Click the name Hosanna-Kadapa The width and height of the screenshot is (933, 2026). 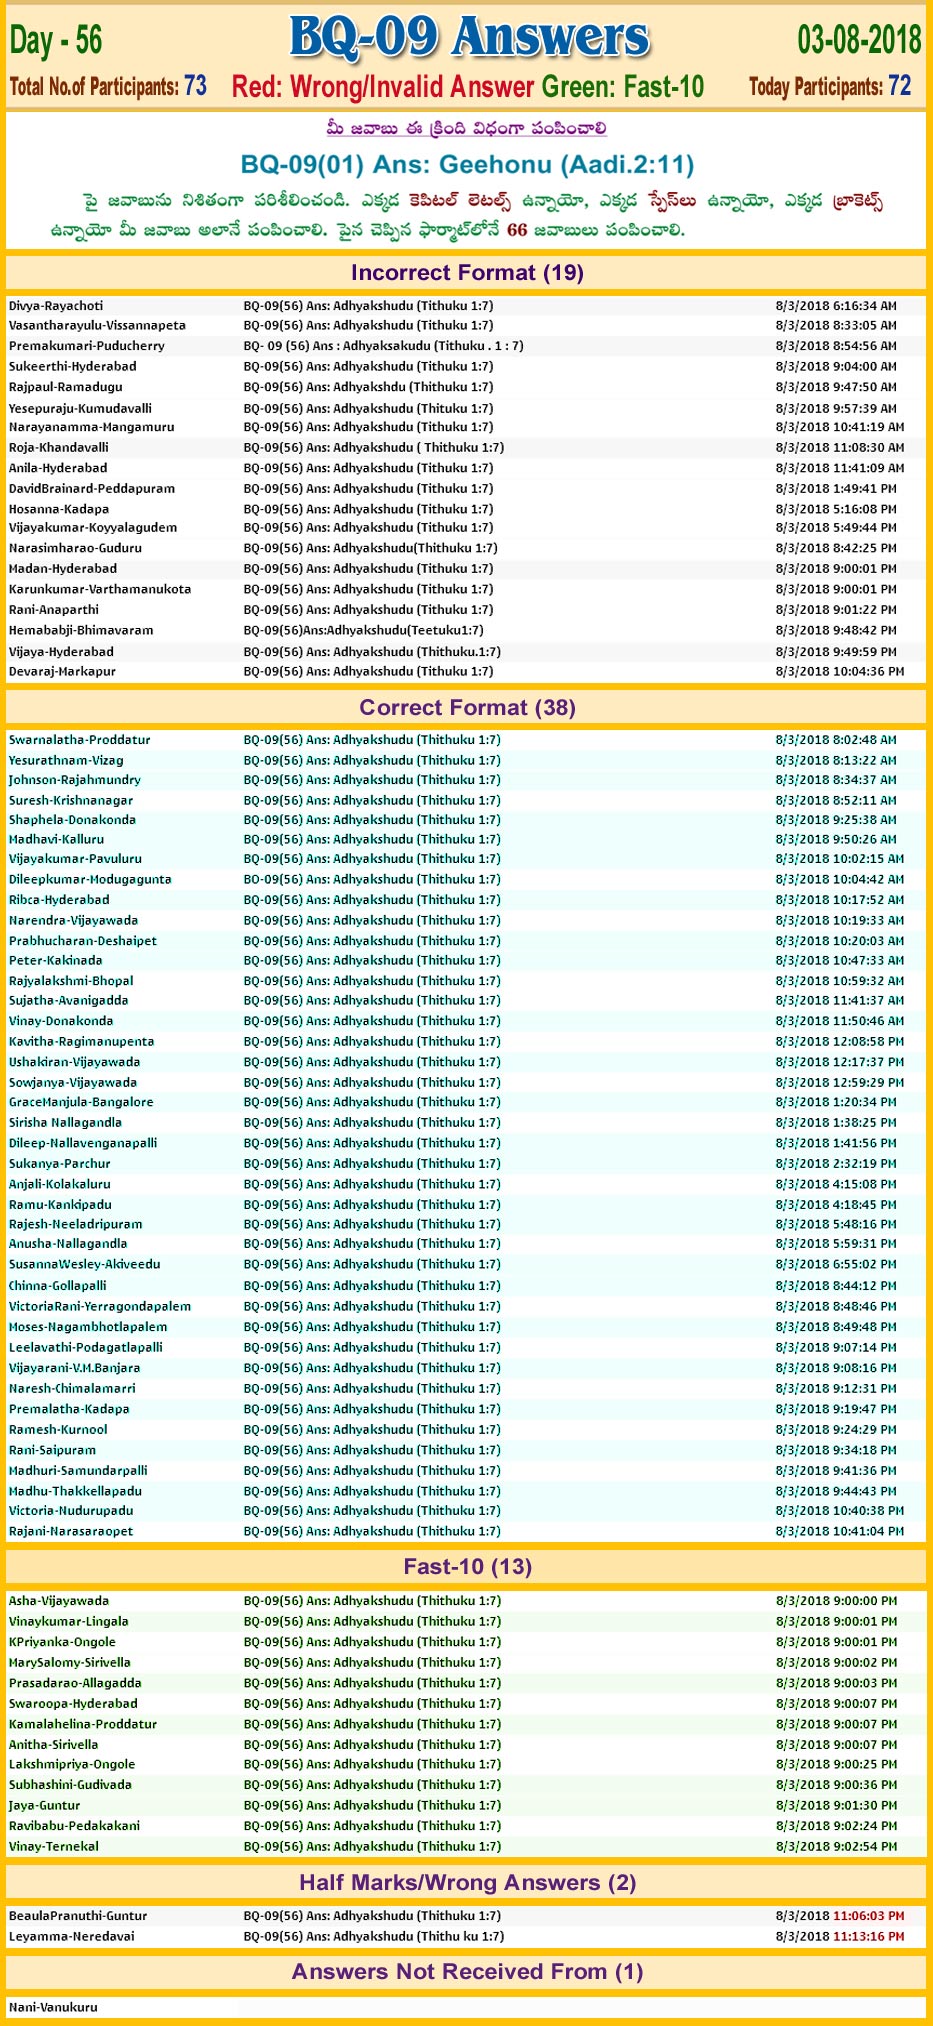[x=59, y=509]
